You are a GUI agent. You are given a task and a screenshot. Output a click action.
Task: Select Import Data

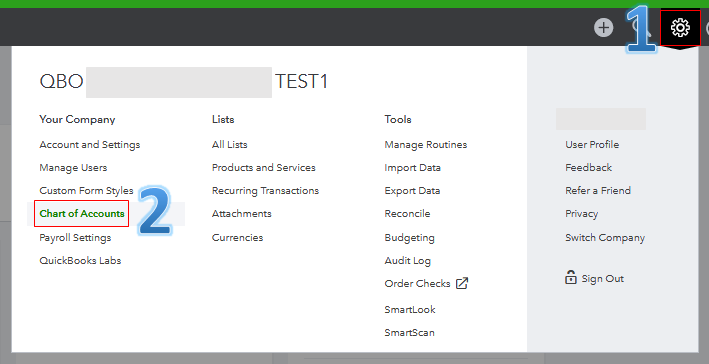pos(412,168)
